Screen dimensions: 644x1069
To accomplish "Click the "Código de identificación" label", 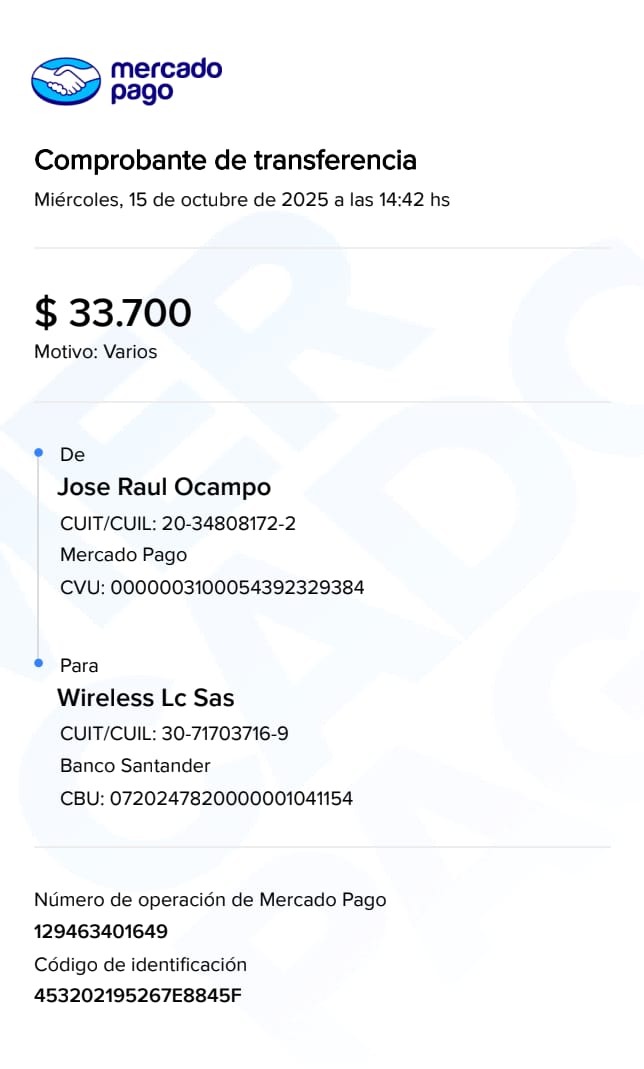I will click(140, 965).
